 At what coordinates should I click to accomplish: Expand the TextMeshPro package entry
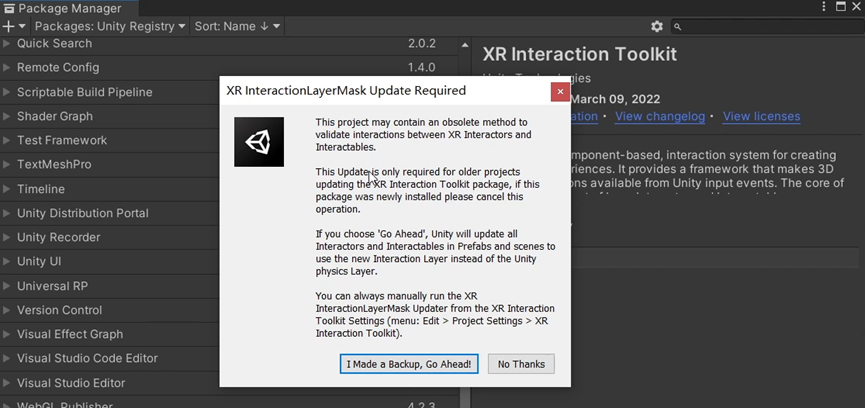tap(7, 165)
